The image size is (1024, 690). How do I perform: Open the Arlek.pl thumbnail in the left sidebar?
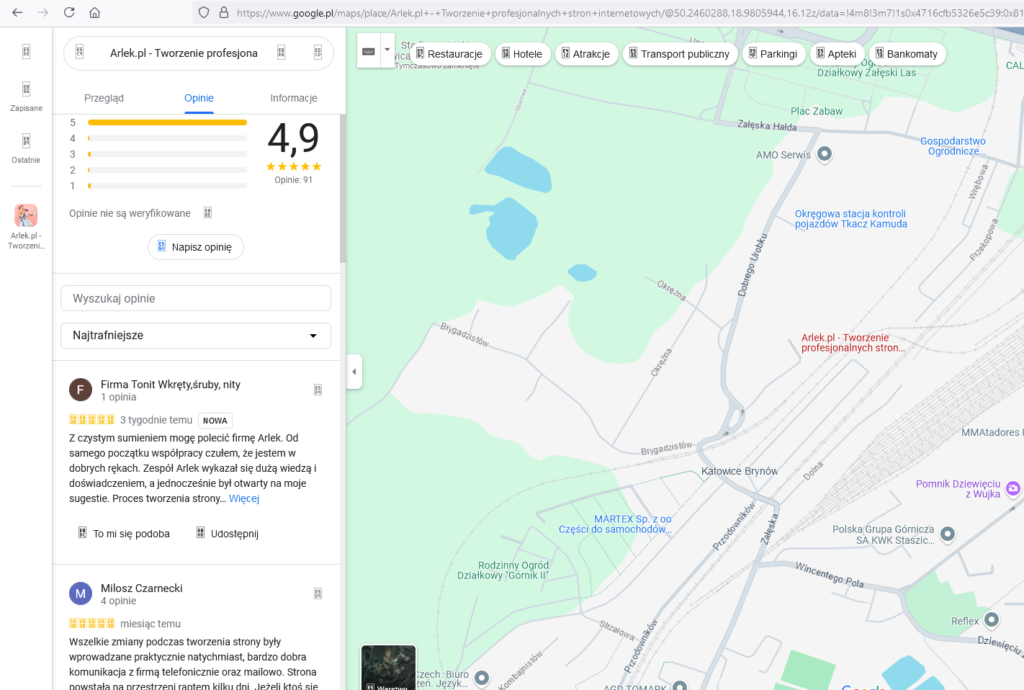coord(26,215)
